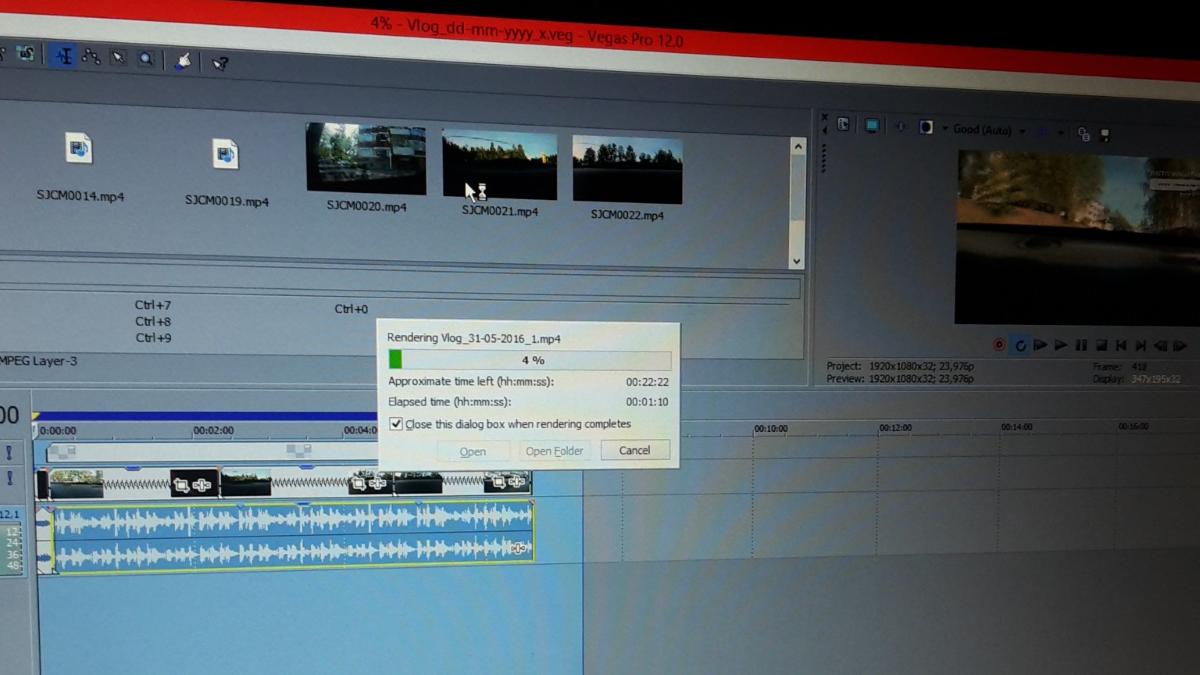
Task: Click the What's This help icon
Action: tap(220, 63)
